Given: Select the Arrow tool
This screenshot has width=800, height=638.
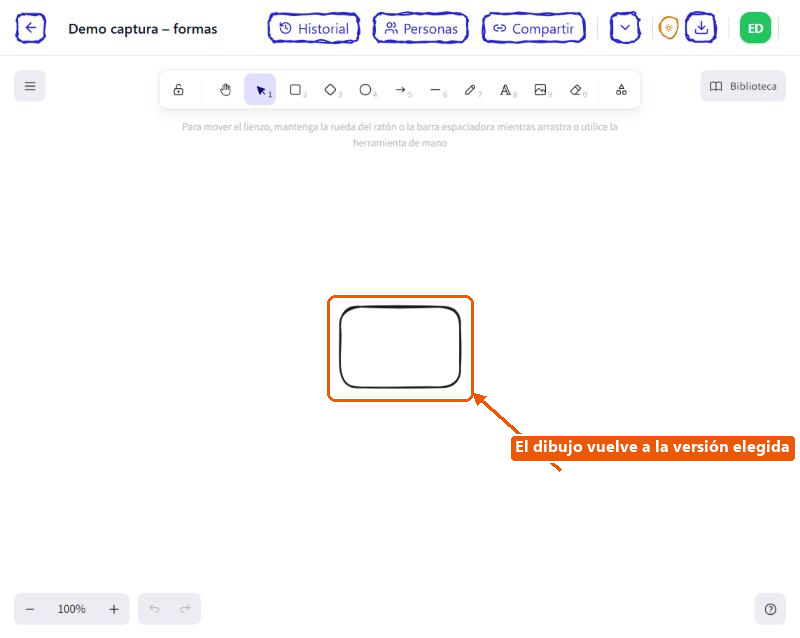Looking at the screenshot, I should coord(401,90).
